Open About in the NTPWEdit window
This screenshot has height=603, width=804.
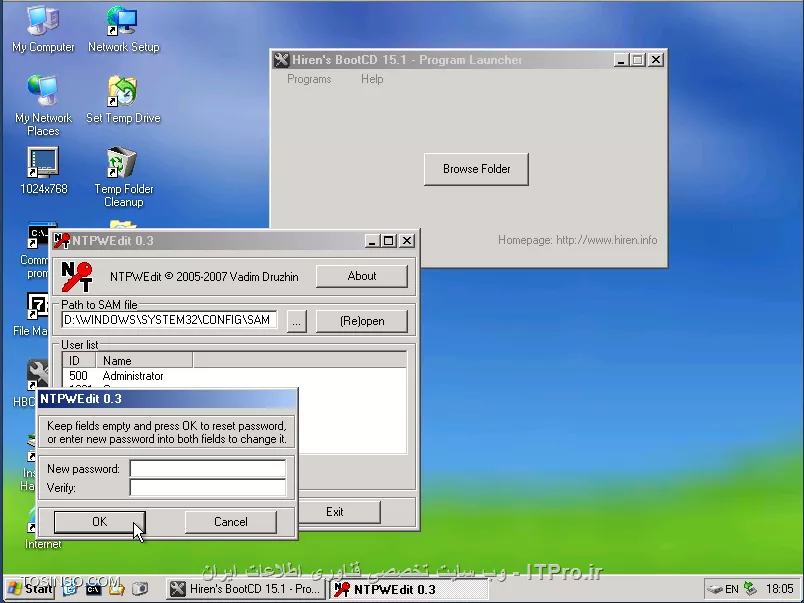[361, 276]
